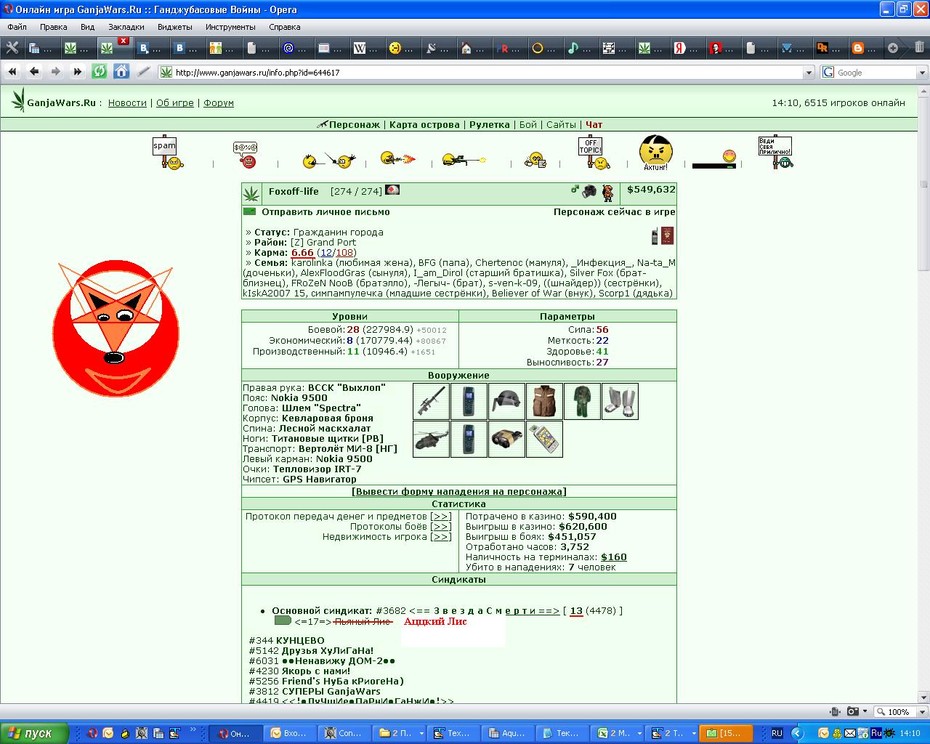Image resolution: width=930 pixels, height=744 pixels.
Task: Open the blue home page icon
Action: tap(121, 72)
